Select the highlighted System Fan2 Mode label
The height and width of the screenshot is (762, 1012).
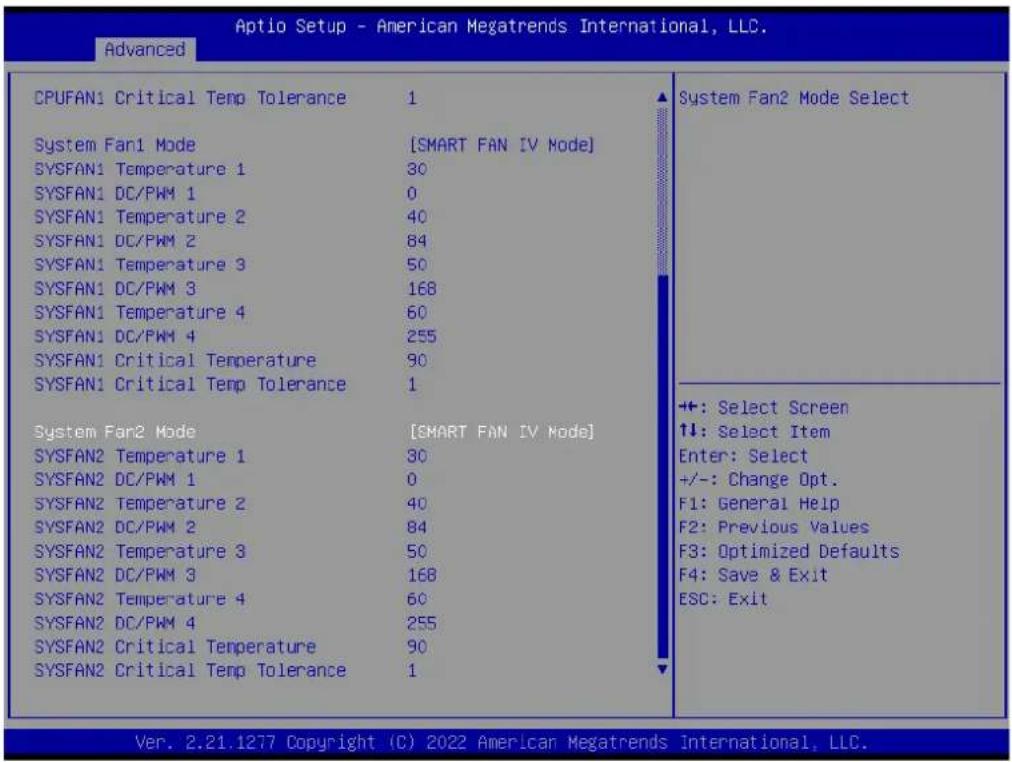[x=115, y=432]
